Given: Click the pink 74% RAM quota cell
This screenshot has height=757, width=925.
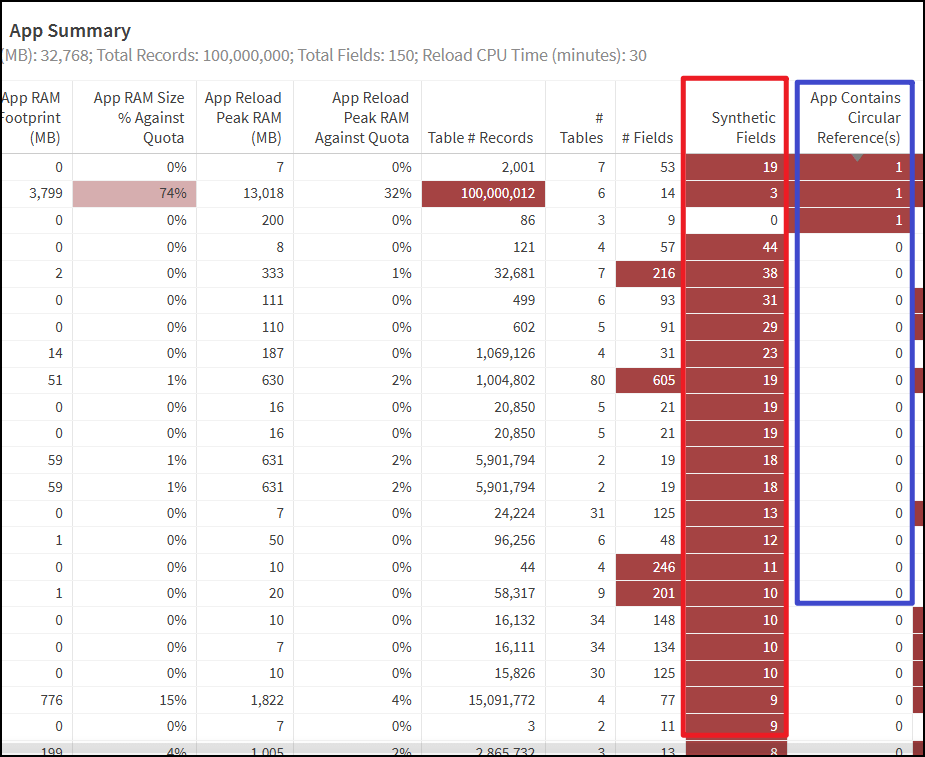Looking at the screenshot, I should (x=134, y=194).
